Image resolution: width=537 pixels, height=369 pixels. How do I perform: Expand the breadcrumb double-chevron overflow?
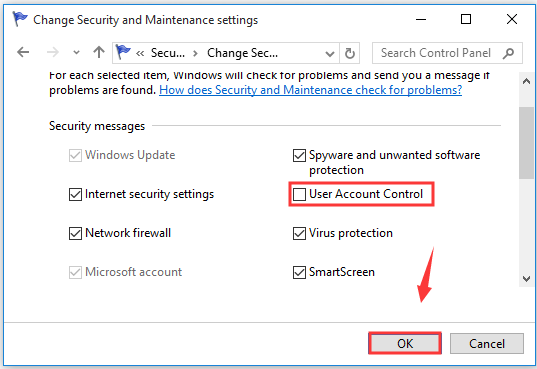tap(140, 53)
